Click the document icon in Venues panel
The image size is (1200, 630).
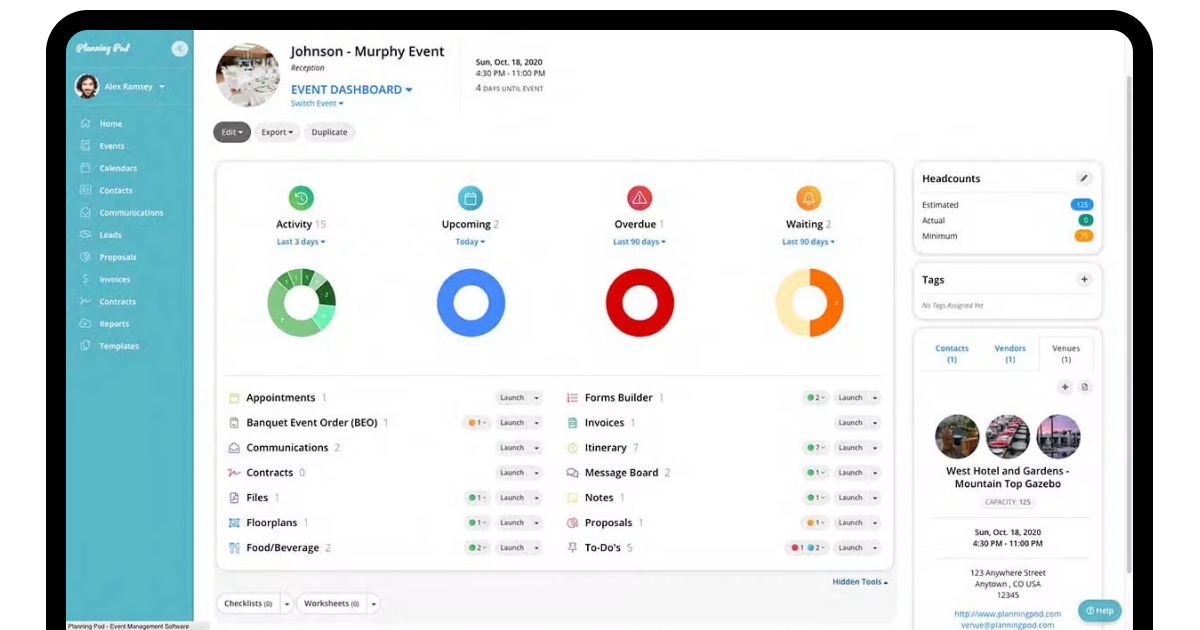tap(1085, 387)
